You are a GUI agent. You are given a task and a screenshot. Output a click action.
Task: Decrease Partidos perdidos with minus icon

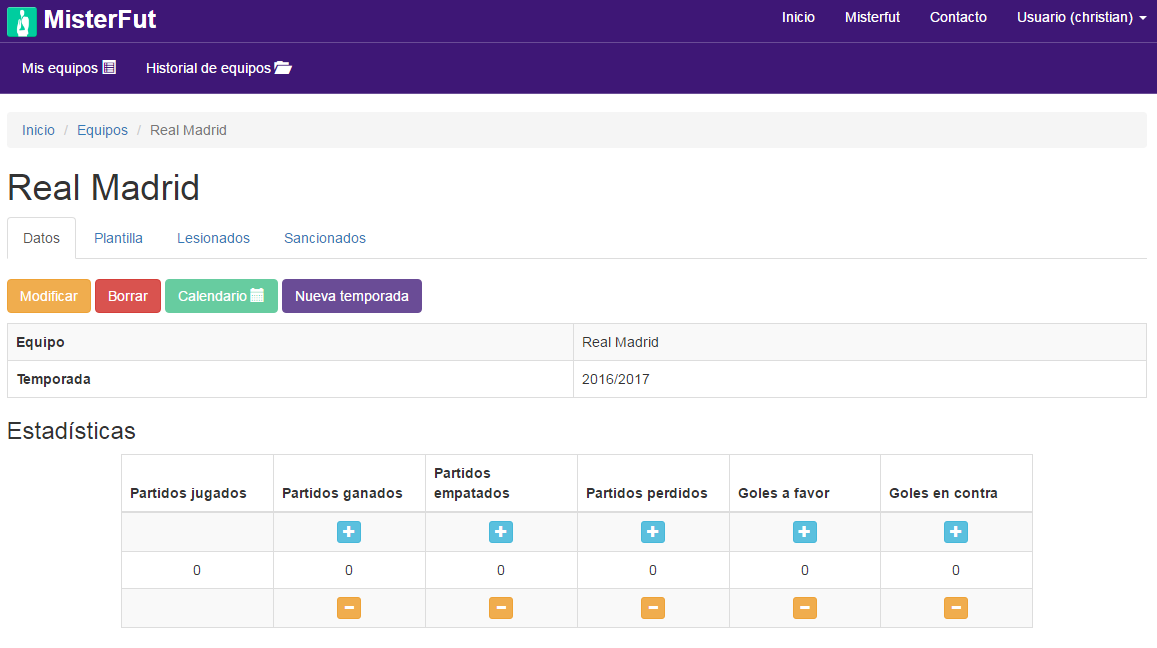[x=653, y=608]
